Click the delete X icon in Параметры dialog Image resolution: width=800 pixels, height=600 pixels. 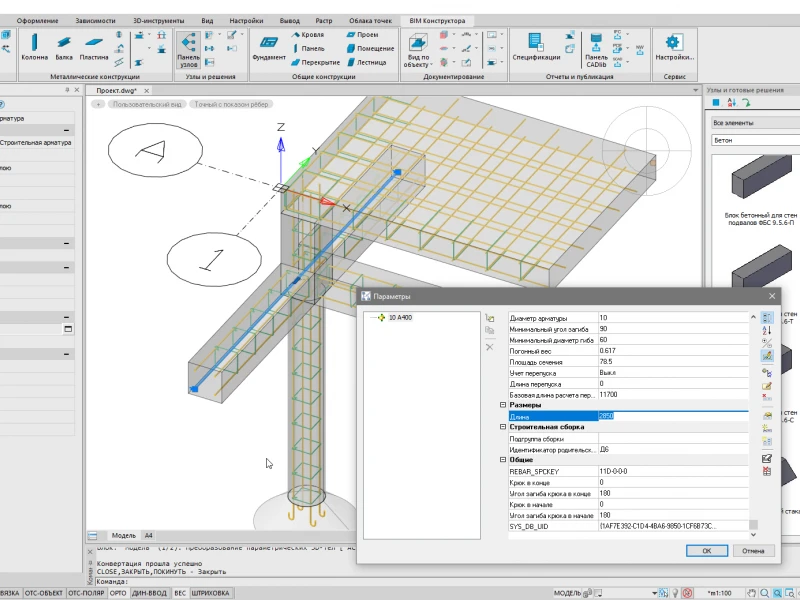pos(490,347)
